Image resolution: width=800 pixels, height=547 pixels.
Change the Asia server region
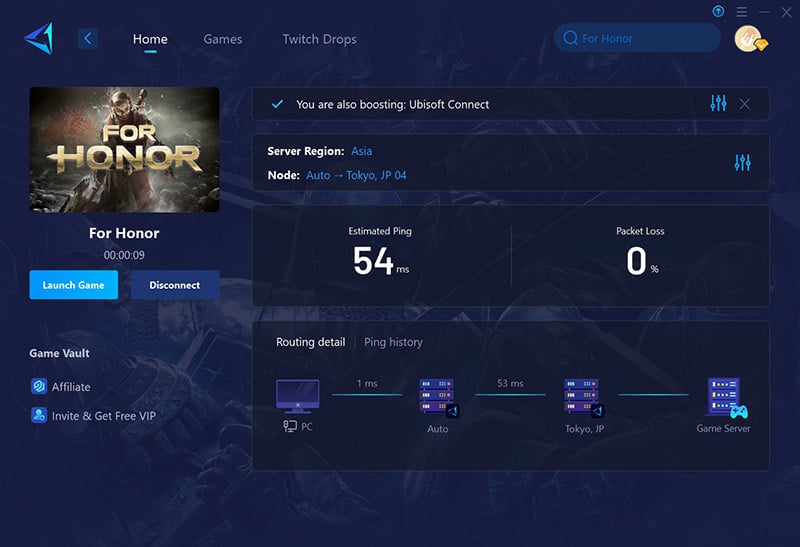pos(361,151)
